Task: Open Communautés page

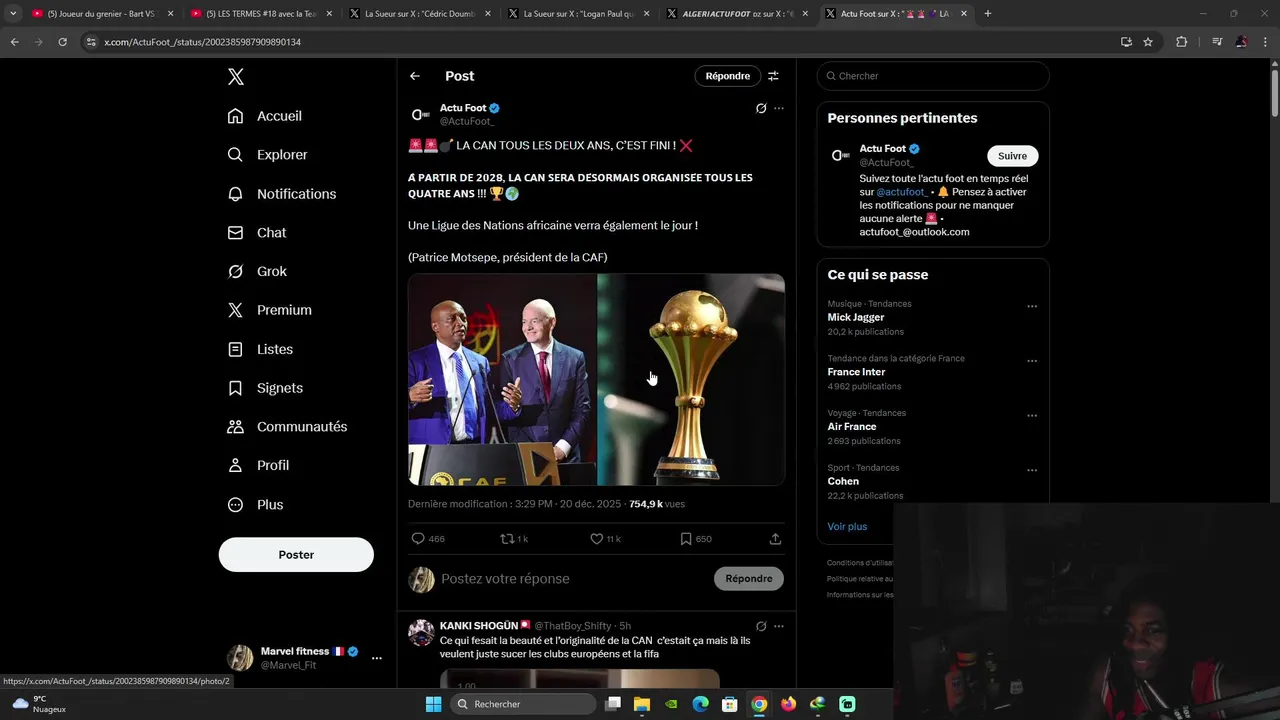Action: click(287, 427)
